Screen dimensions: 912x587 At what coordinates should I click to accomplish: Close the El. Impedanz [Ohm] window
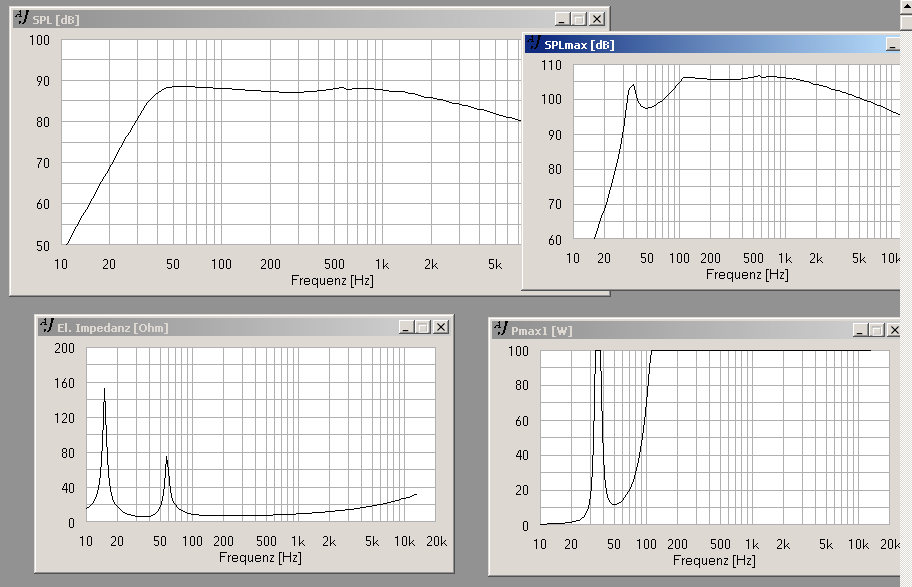pyautogui.click(x=441, y=328)
